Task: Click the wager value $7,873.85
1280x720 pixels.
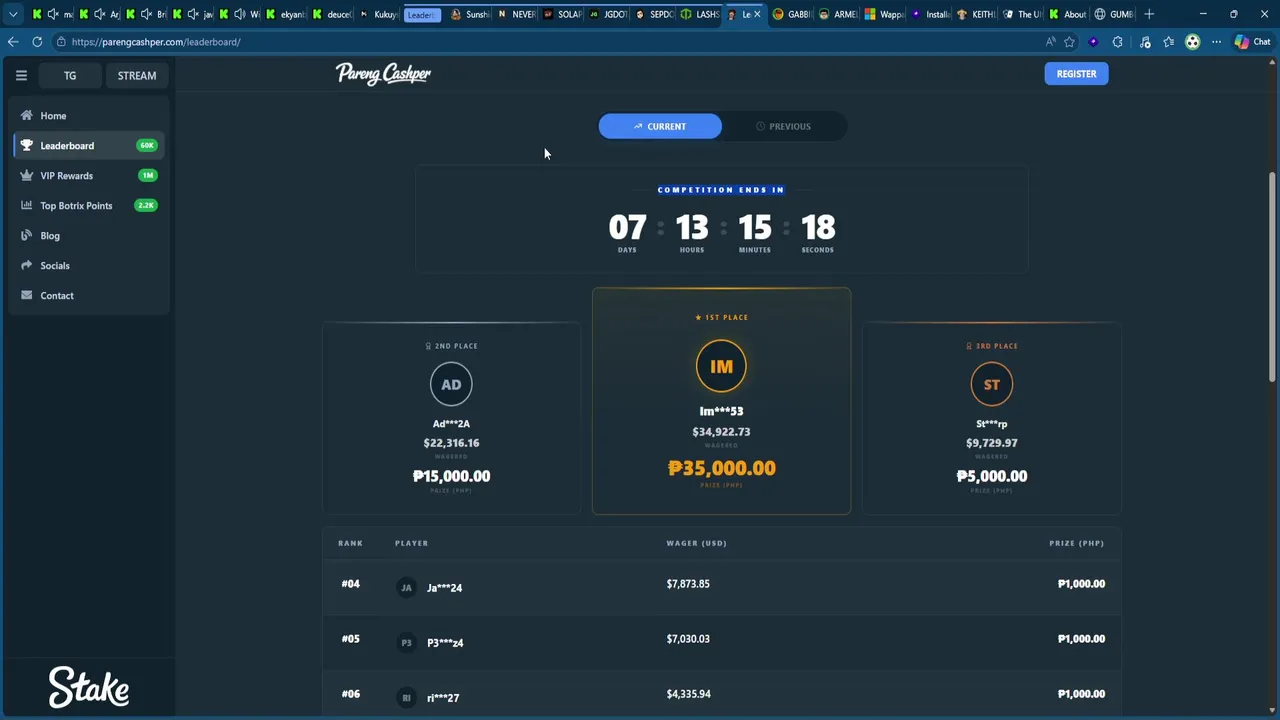Action: tap(688, 584)
